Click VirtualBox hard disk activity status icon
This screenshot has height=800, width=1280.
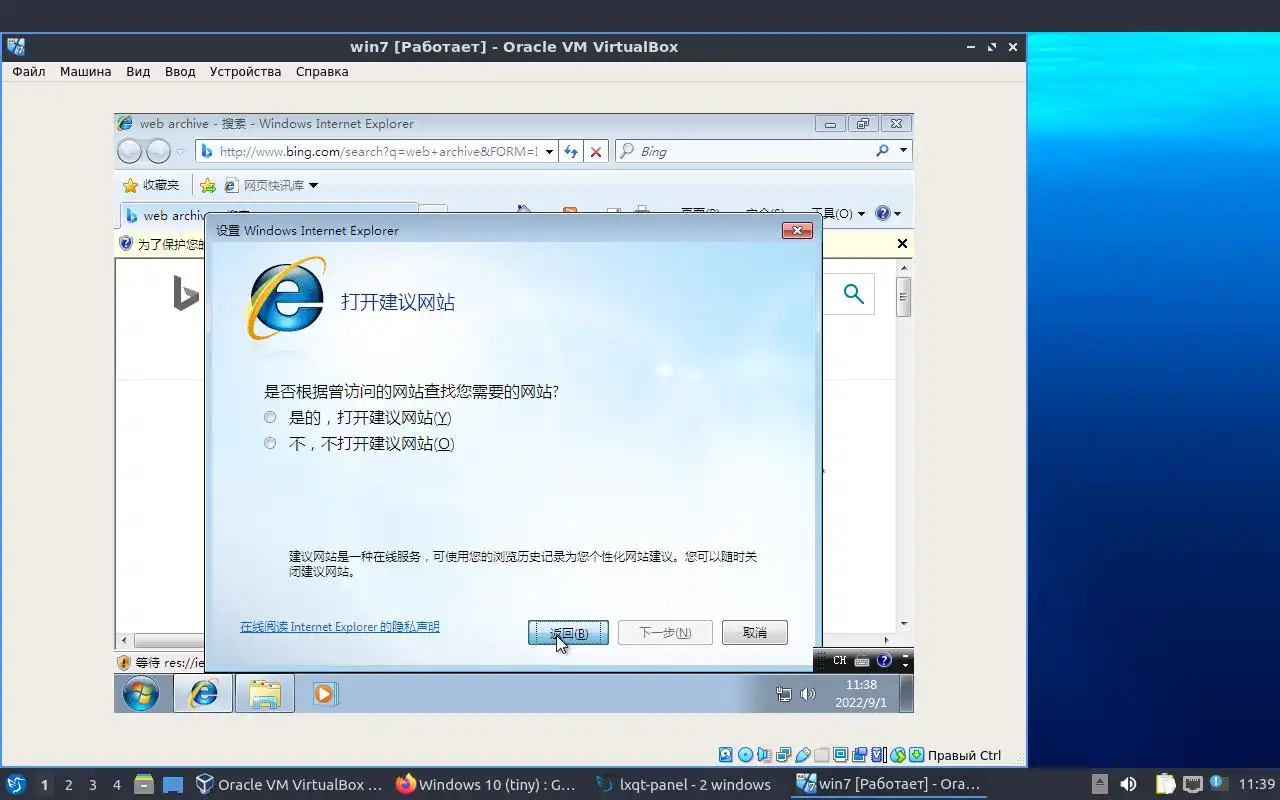click(x=726, y=755)
